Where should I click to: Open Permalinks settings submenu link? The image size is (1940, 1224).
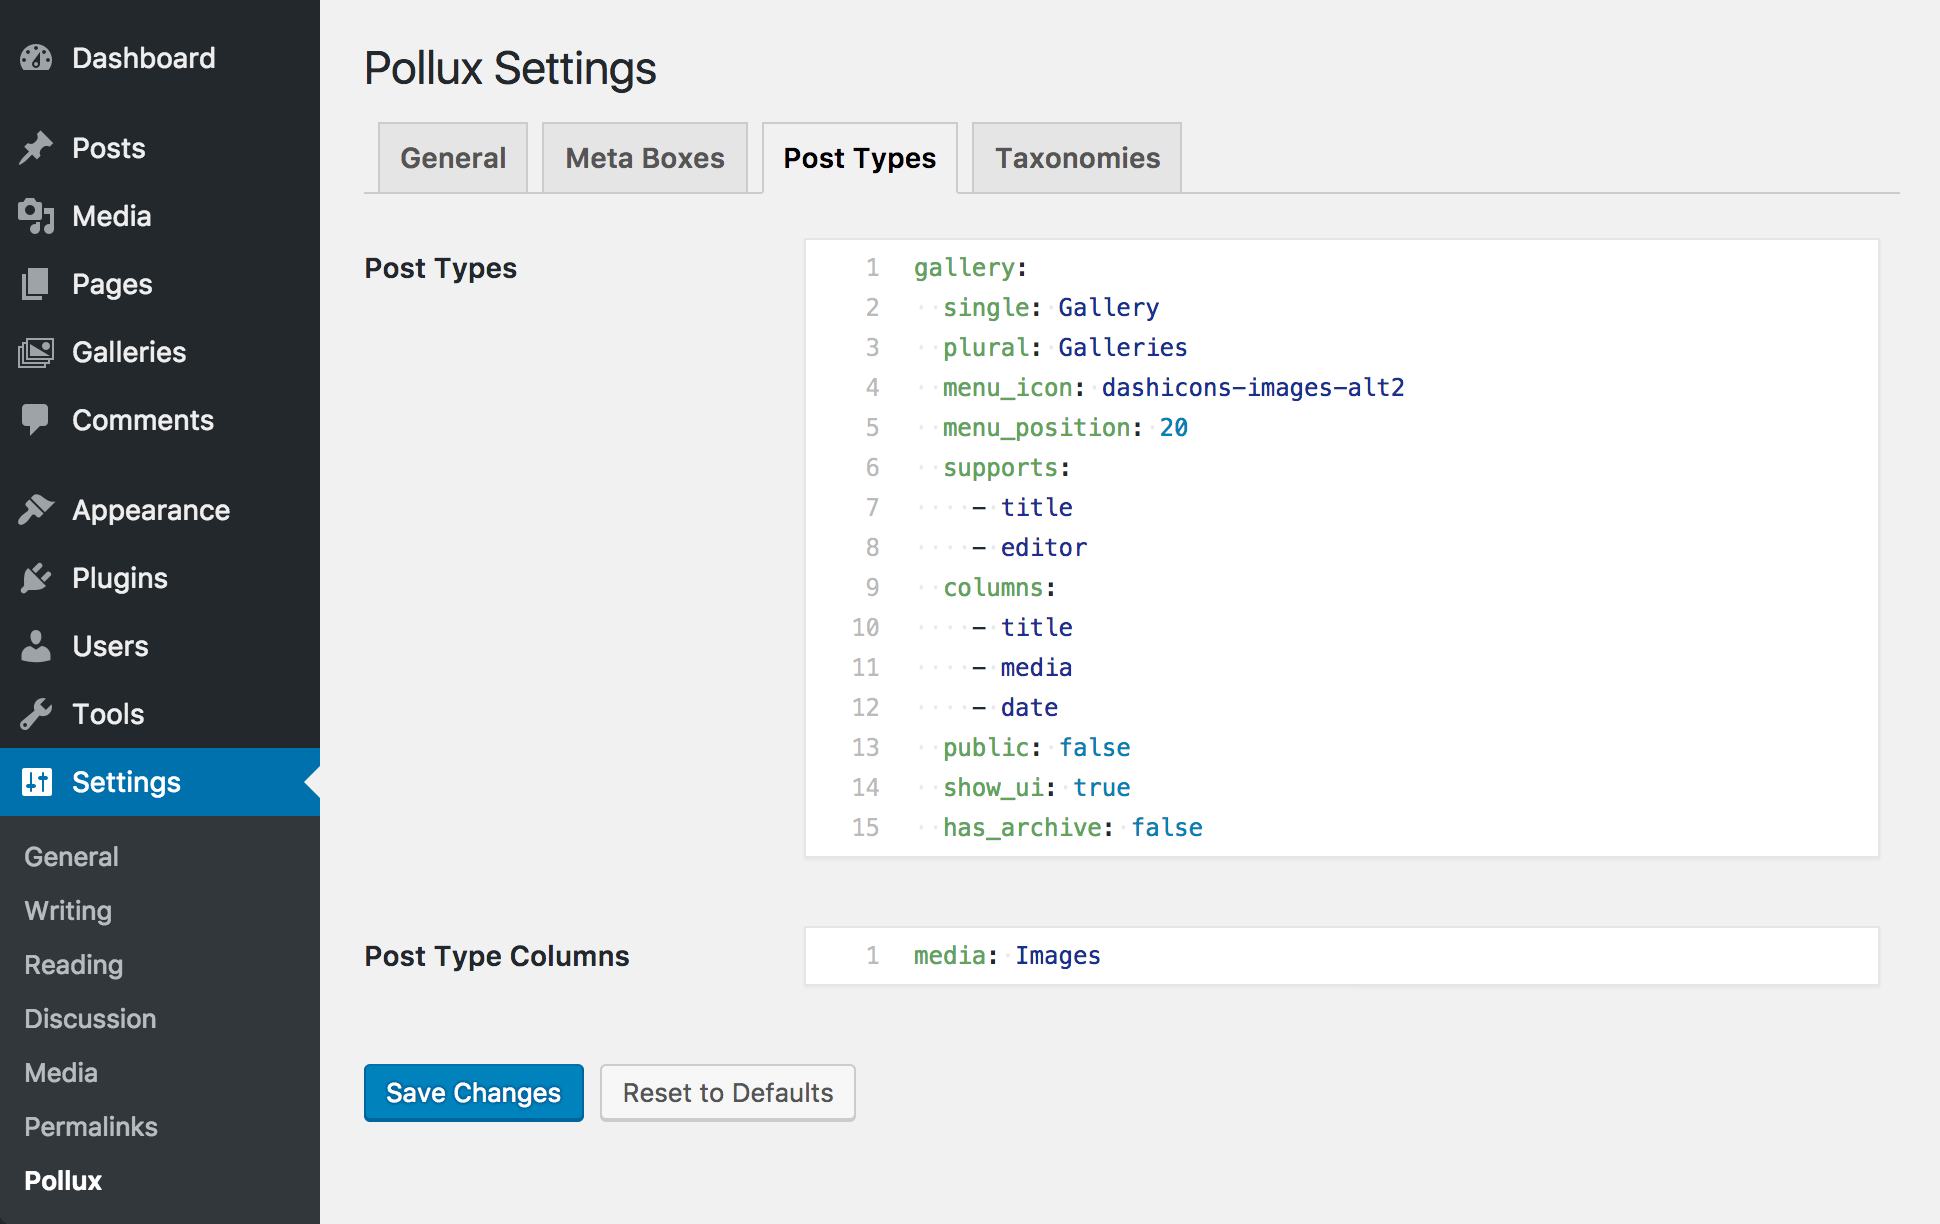click(x=91, y=1127)
